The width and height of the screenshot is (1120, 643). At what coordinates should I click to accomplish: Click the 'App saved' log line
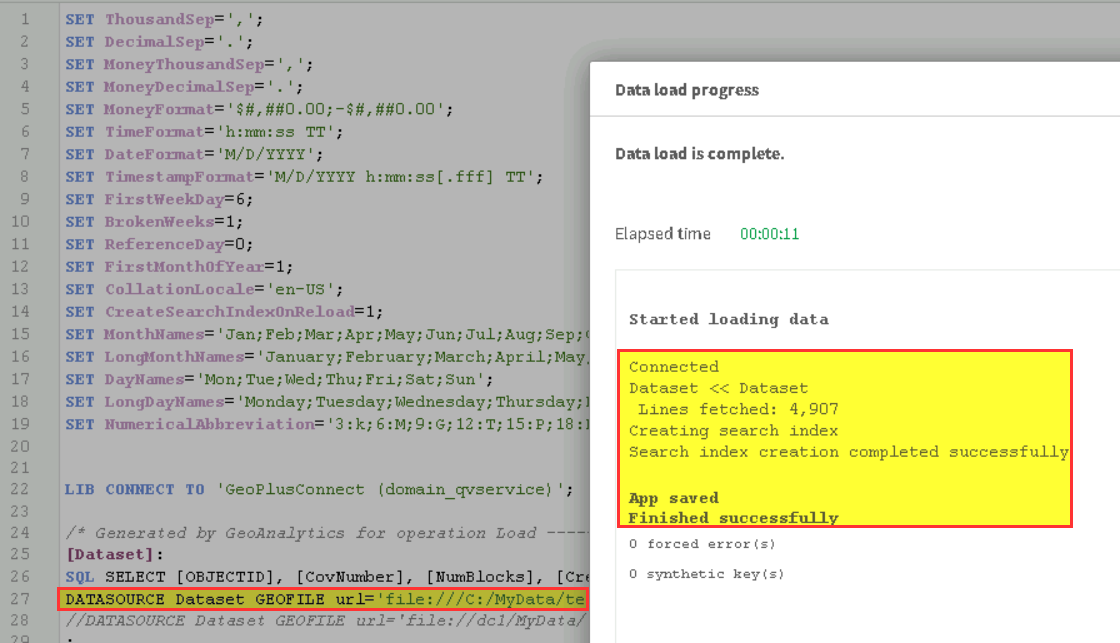click(673, 498)
